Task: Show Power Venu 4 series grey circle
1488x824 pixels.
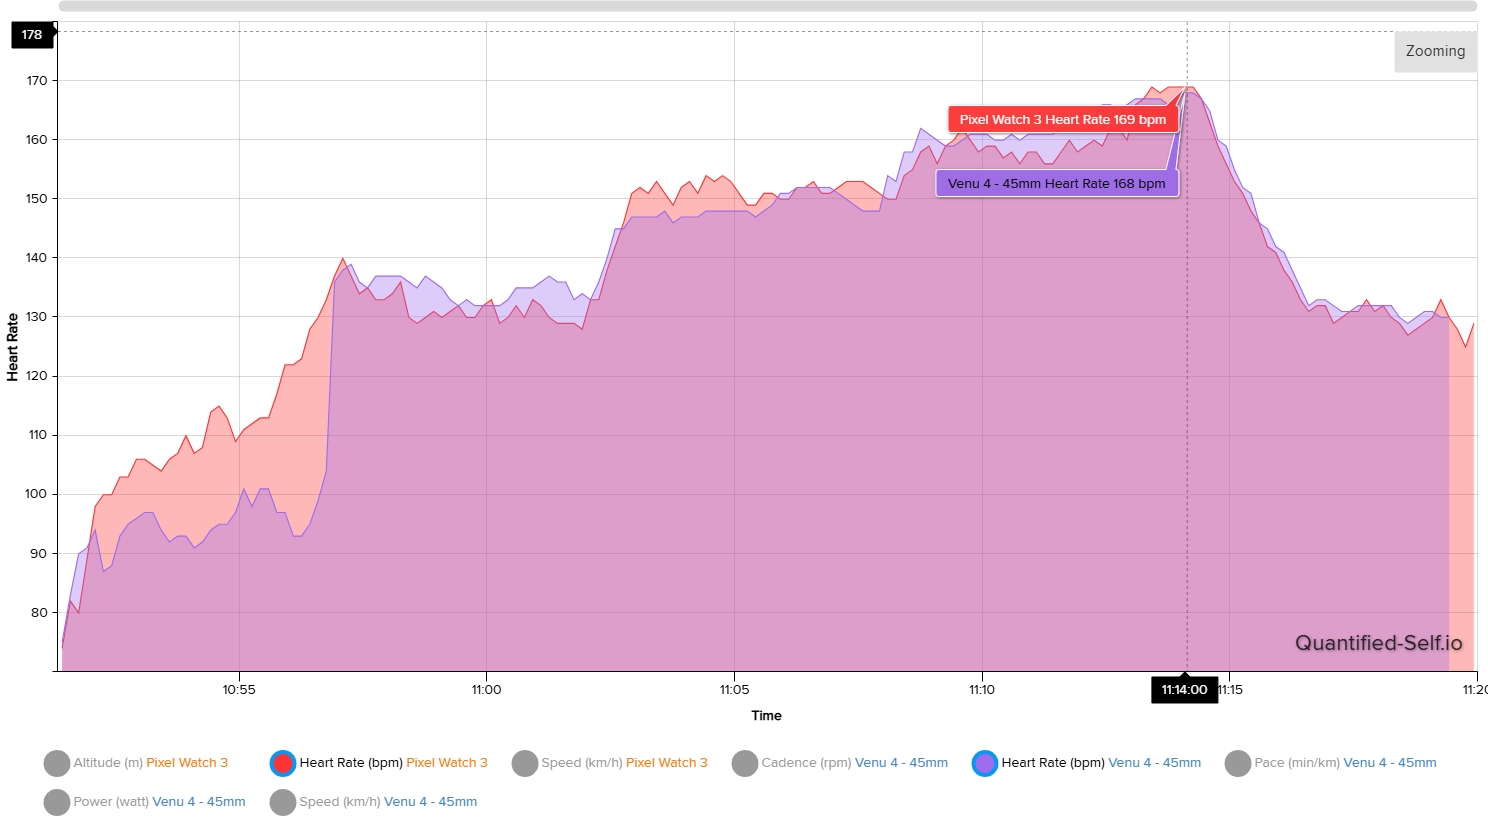Action: [x=57, y=802]
